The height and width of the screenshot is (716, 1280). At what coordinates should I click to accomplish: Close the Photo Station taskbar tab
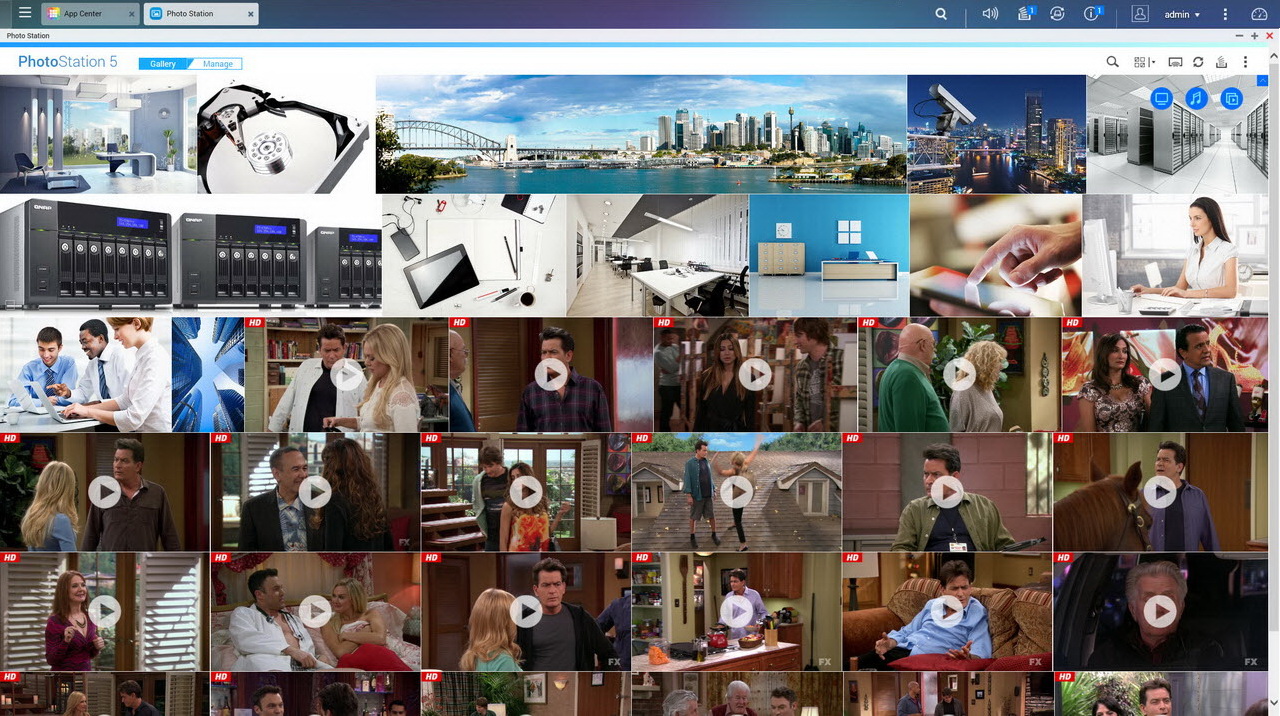(x=251, y=14)
